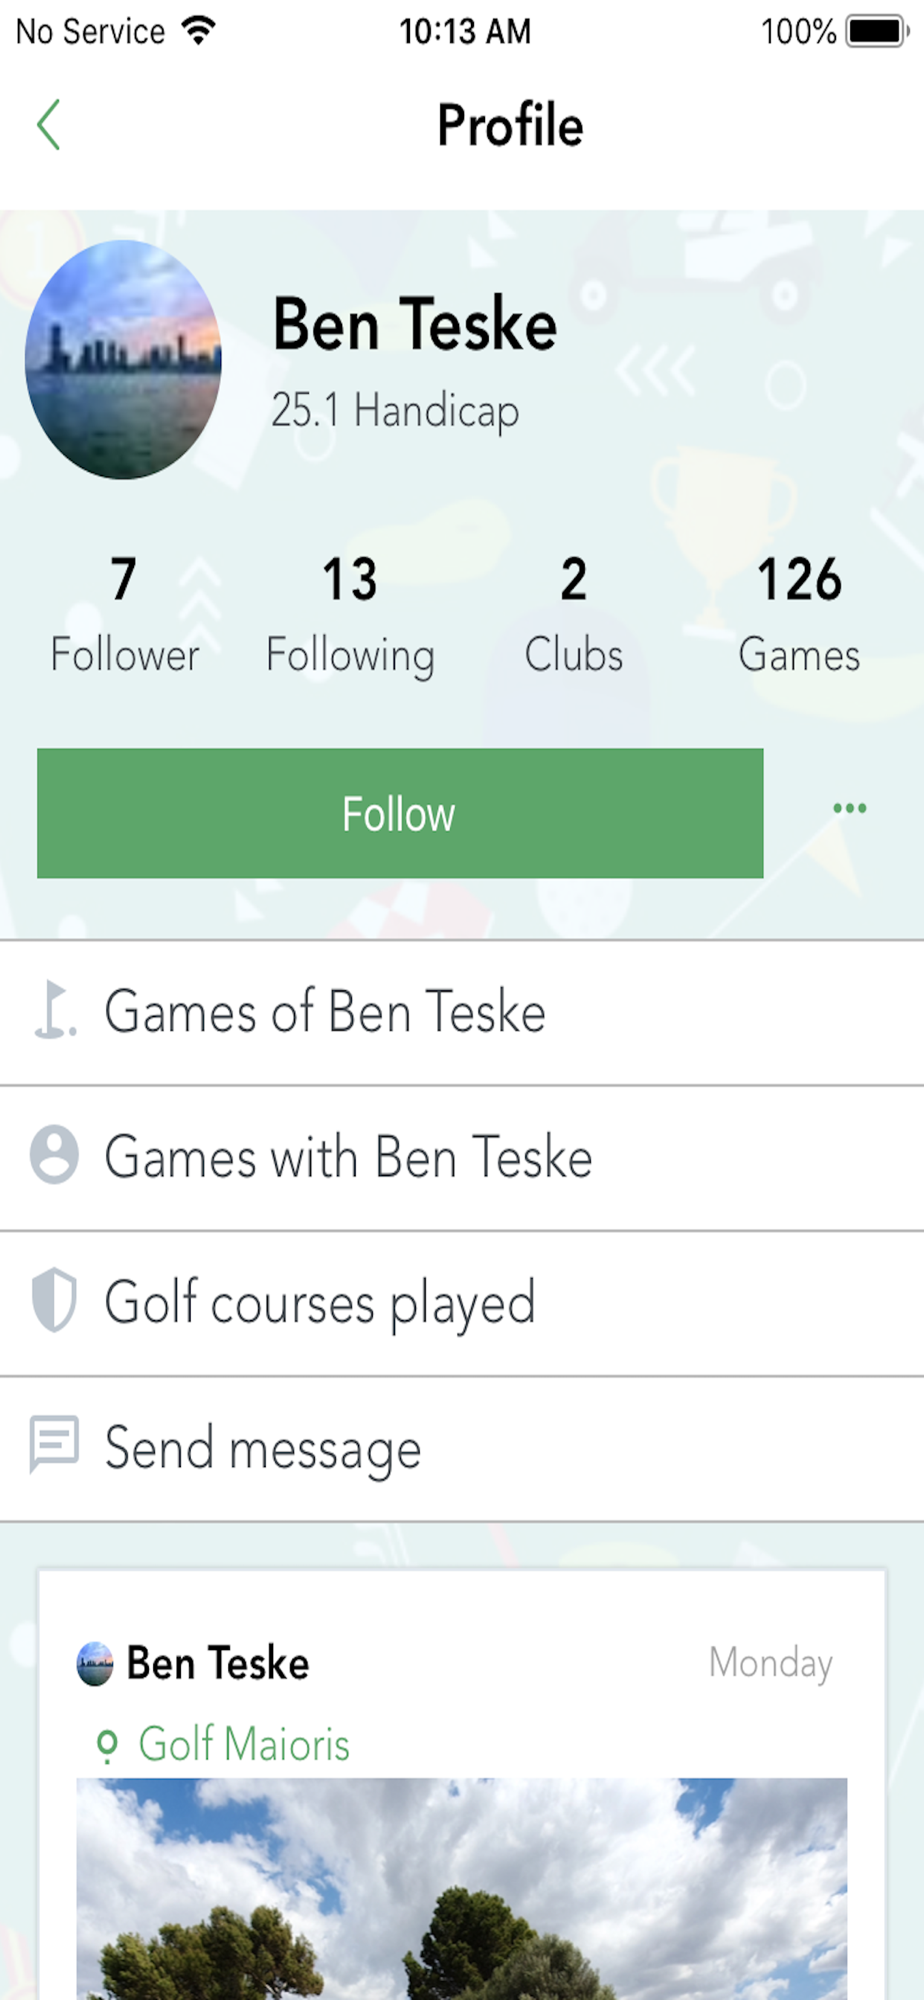Open Games with Ben Teske
Image resolution: width=924 pixels, height=2000 pixels.
tap(348, 1157)
